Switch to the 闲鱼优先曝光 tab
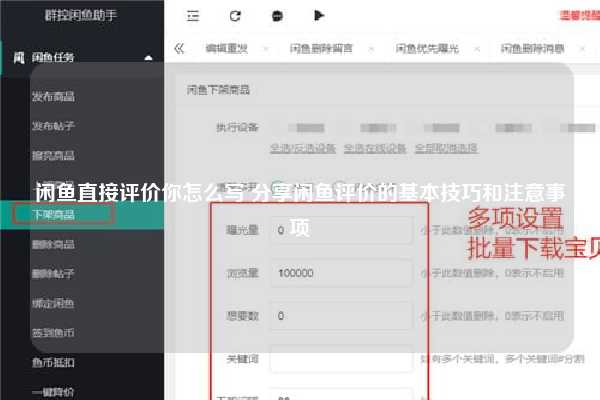600x400 pixels. pyautogui.click(x=427, y=49)
